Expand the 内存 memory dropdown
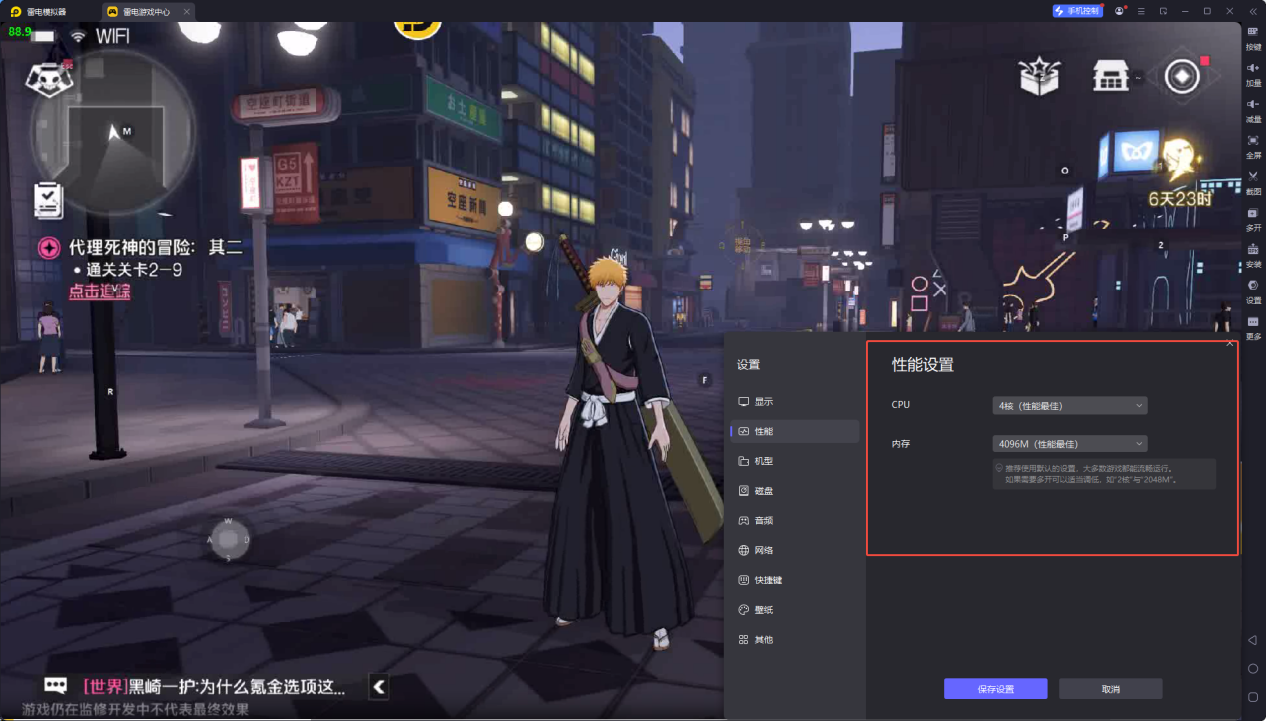 click(x=1070, y=444)
